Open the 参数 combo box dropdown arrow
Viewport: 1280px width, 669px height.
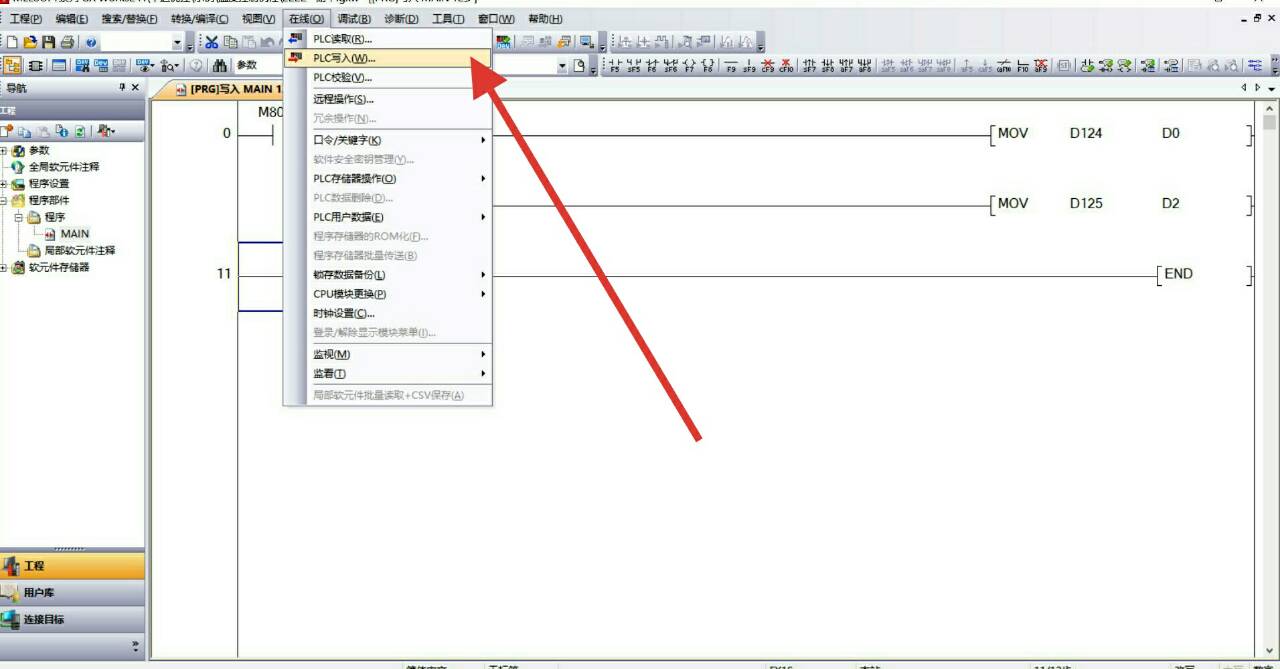click(562, 66)
